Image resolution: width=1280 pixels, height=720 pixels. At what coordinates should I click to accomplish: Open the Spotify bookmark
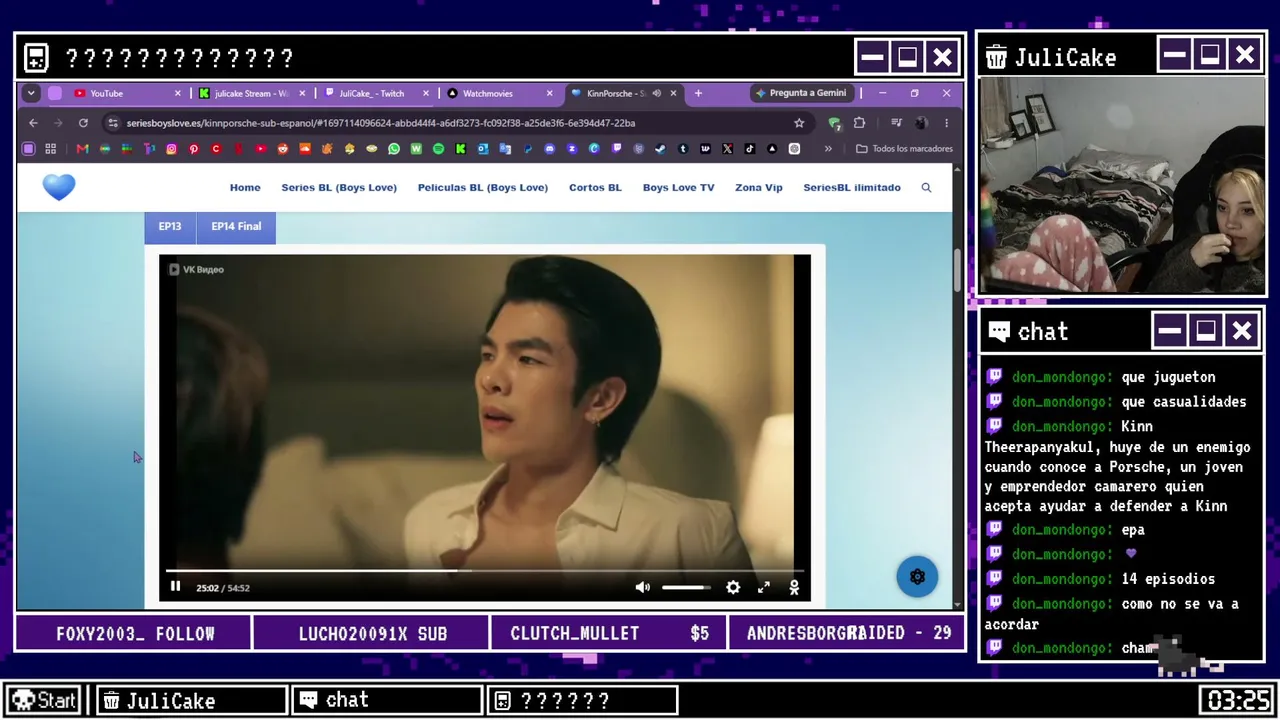pos(439,149)
